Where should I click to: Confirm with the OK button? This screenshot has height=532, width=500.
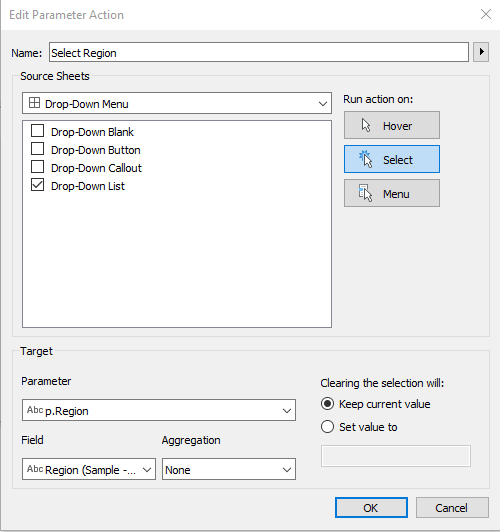(371, 508)
